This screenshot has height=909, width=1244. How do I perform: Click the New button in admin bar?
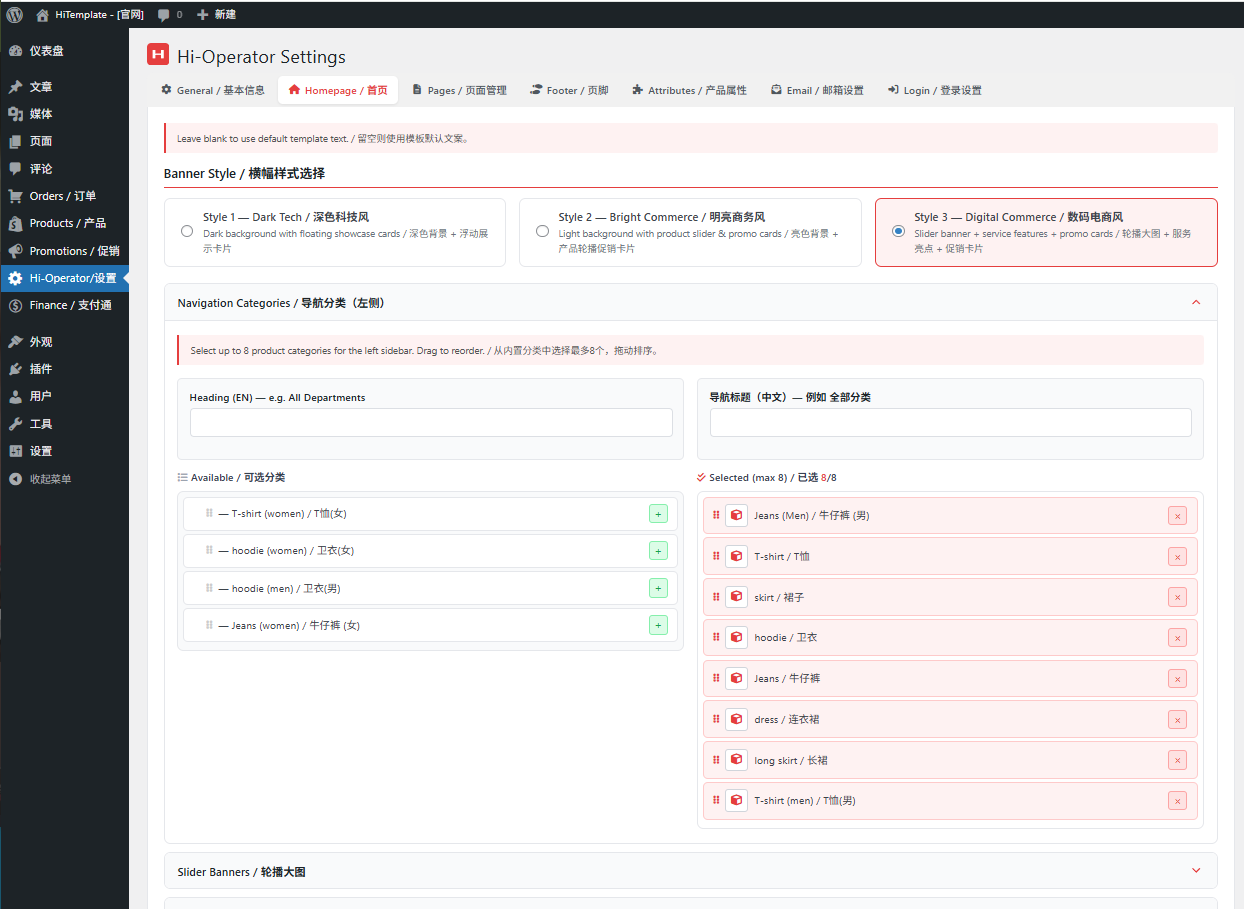[217, 15]
